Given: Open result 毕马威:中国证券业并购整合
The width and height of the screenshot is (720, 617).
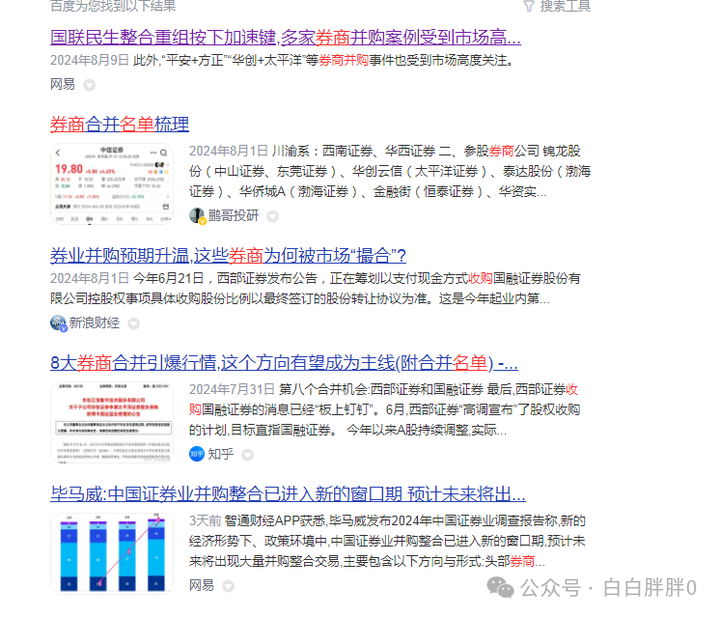Looking at the screenshot, I should point(288,494).
